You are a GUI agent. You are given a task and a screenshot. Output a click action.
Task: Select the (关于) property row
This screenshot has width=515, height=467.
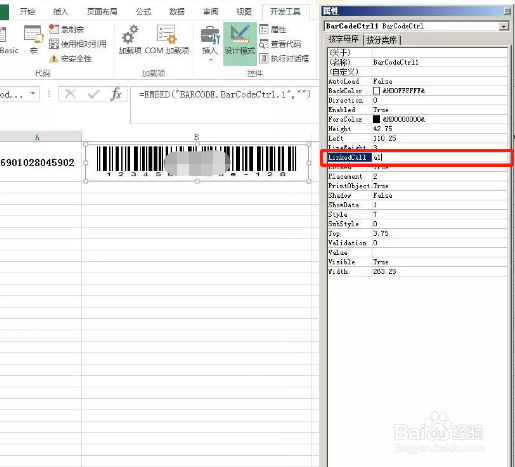(418, 53)
